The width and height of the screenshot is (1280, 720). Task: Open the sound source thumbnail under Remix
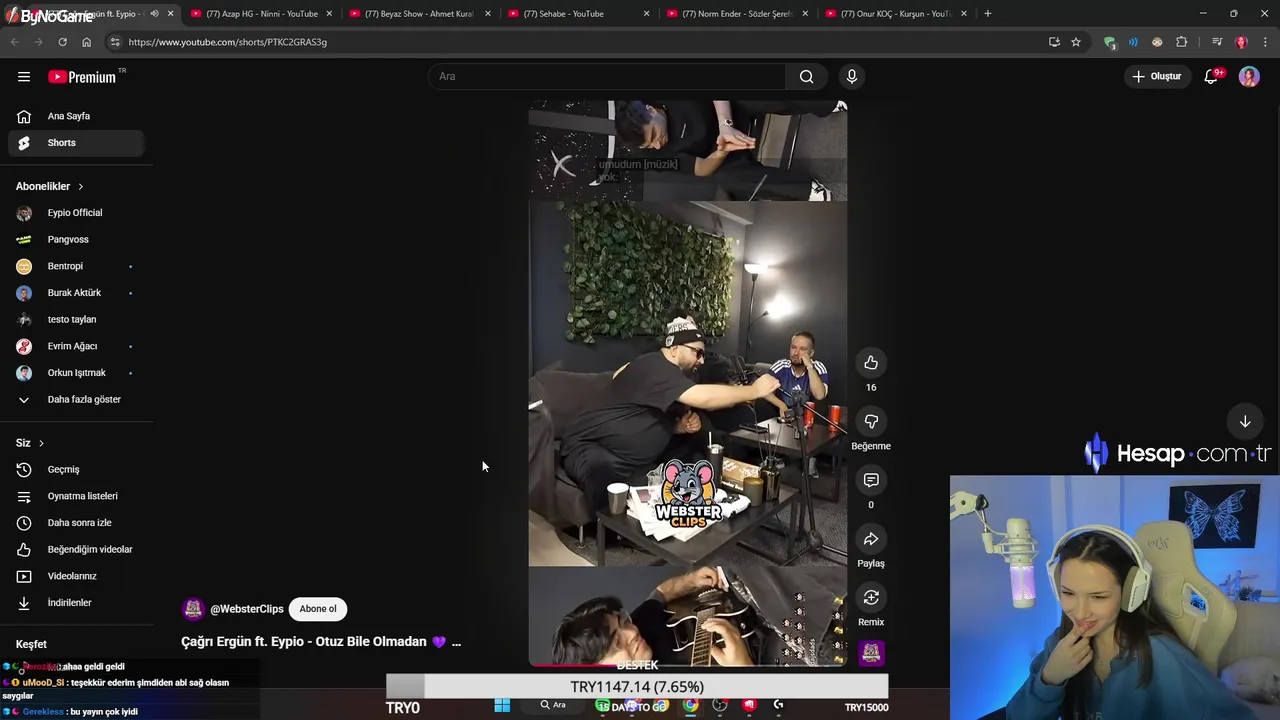(x=871, y=653)
